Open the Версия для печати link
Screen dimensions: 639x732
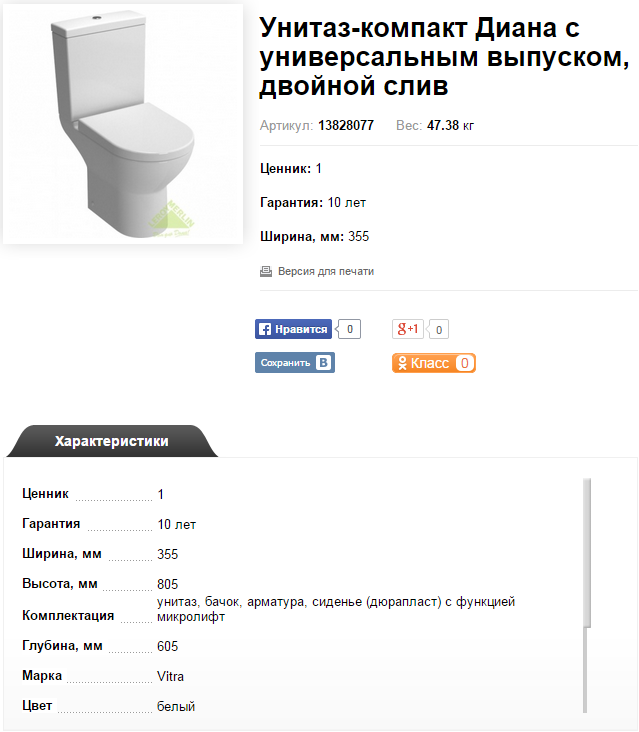click(x=326, y=271)
